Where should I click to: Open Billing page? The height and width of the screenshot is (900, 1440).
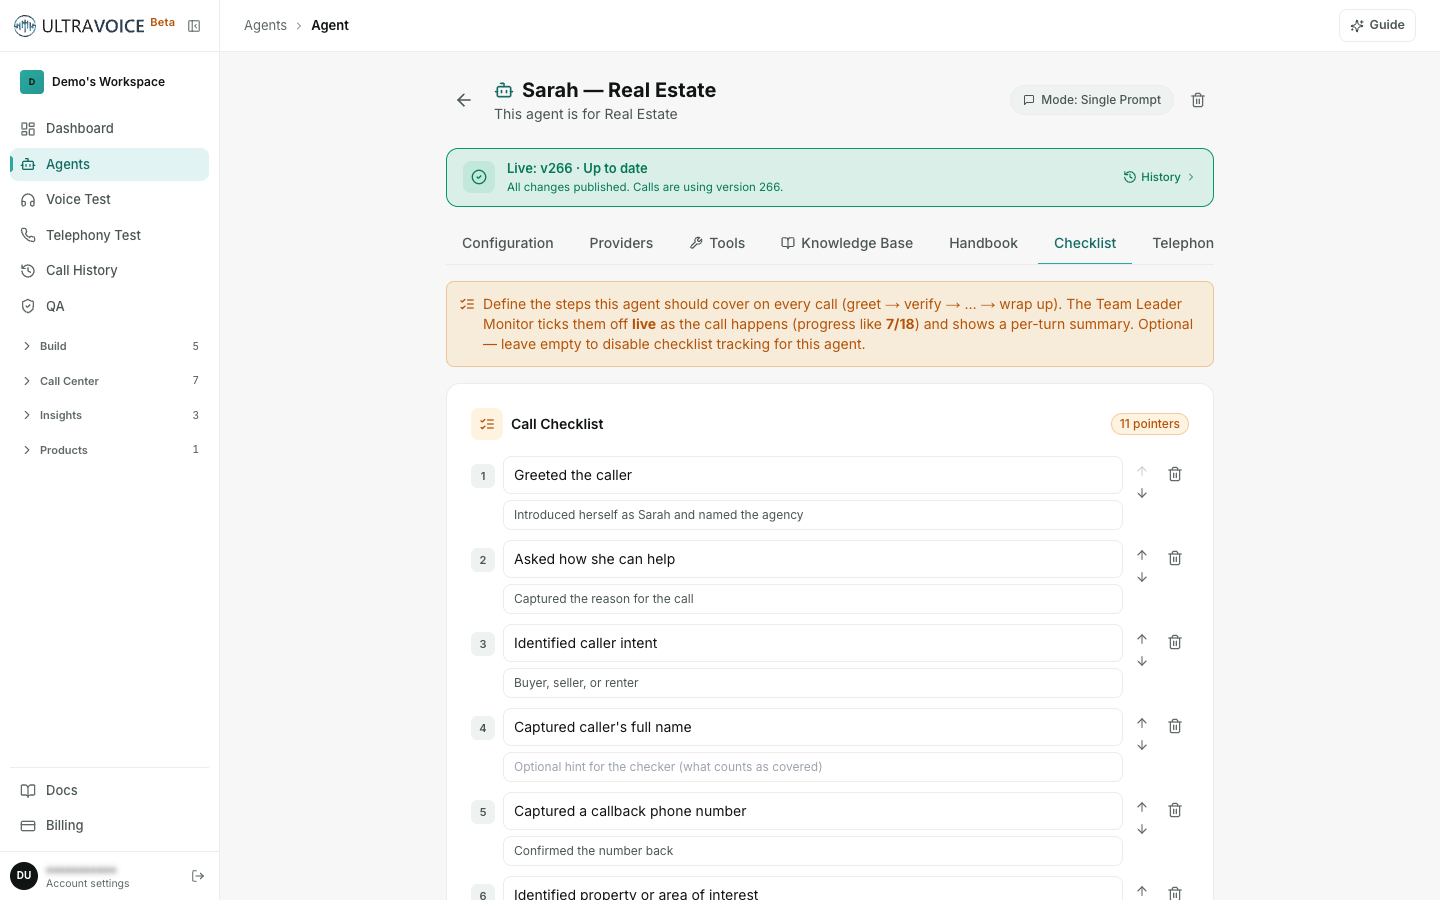click(109, 825)
